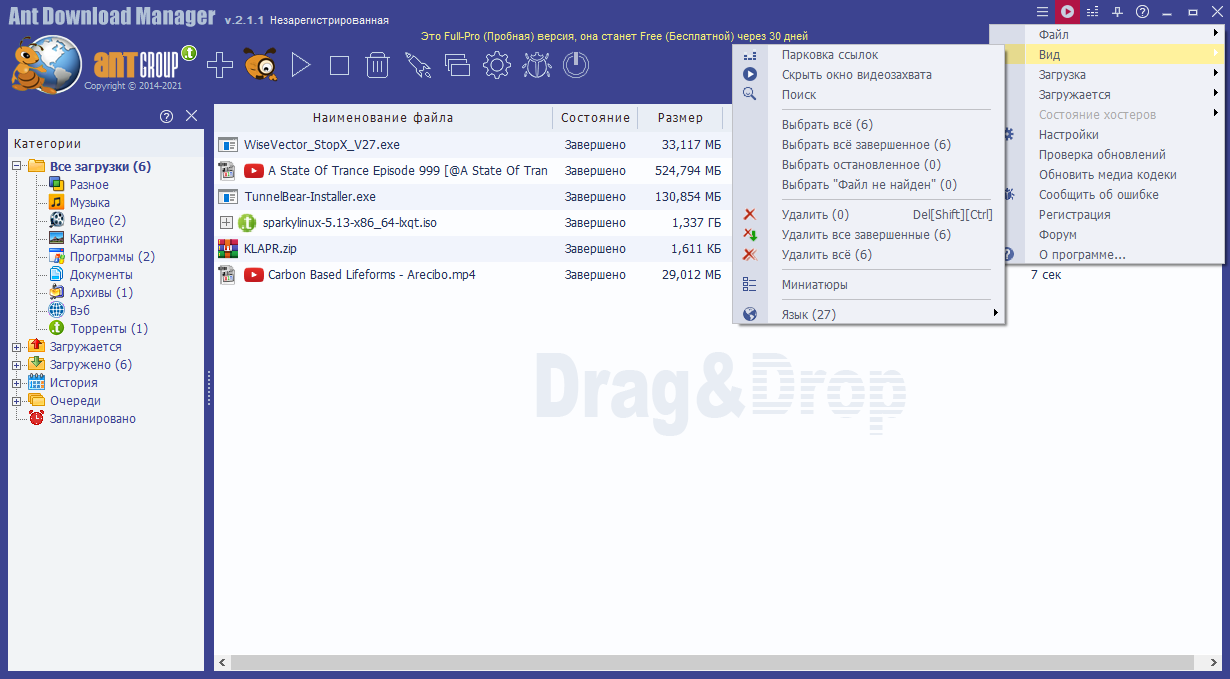Stop downloads with the square stop icon
Viewport: 1230px width, 679px height.
[x=339, y=66]
